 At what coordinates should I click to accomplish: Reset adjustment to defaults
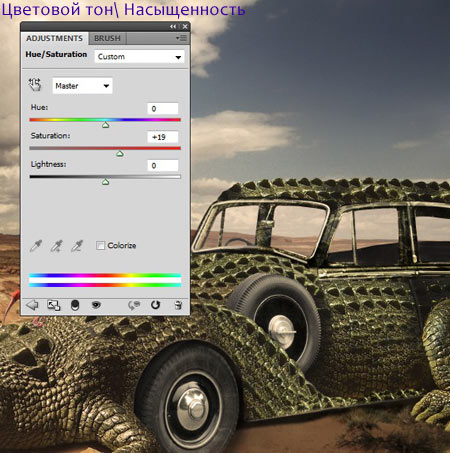click(155, 305)
